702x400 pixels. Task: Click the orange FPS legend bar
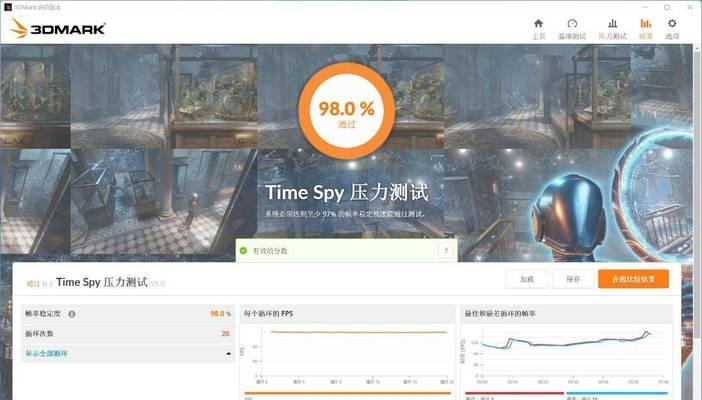click(x=347, y=393)
